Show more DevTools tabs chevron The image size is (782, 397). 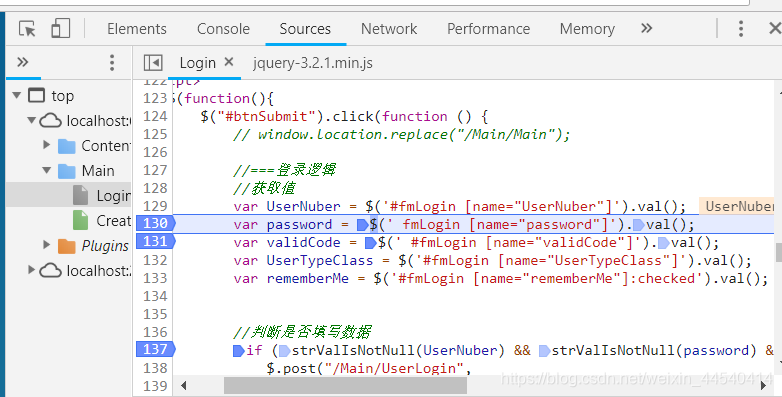click(x=646, y=28)
